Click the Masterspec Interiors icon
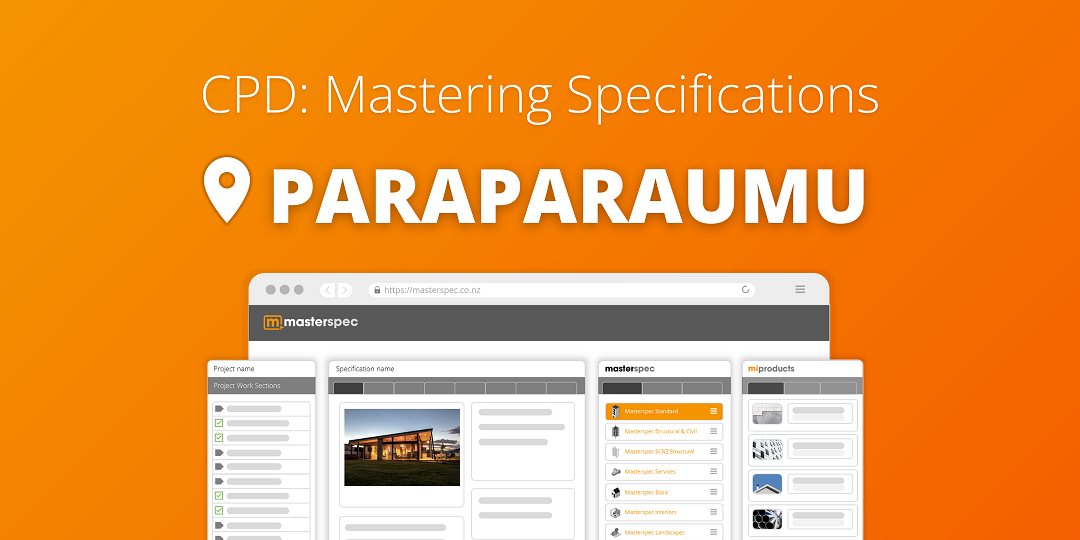This screenshot has height=540, width=1080. coord(615,512)
